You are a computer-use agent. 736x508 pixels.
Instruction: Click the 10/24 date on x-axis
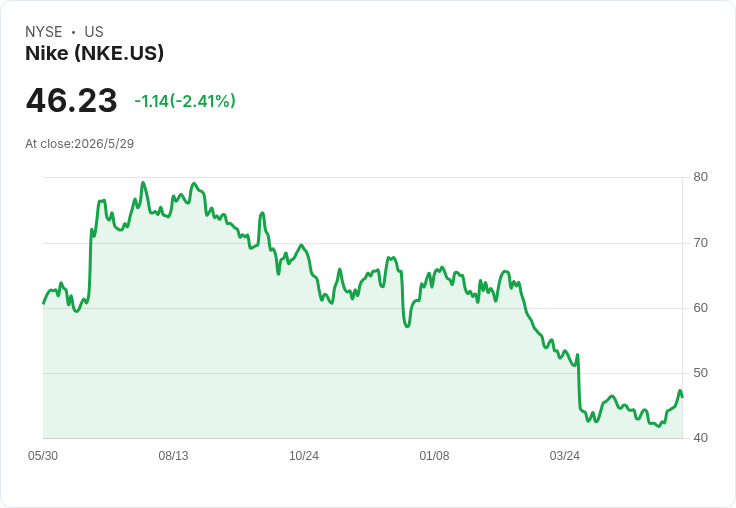304,455
